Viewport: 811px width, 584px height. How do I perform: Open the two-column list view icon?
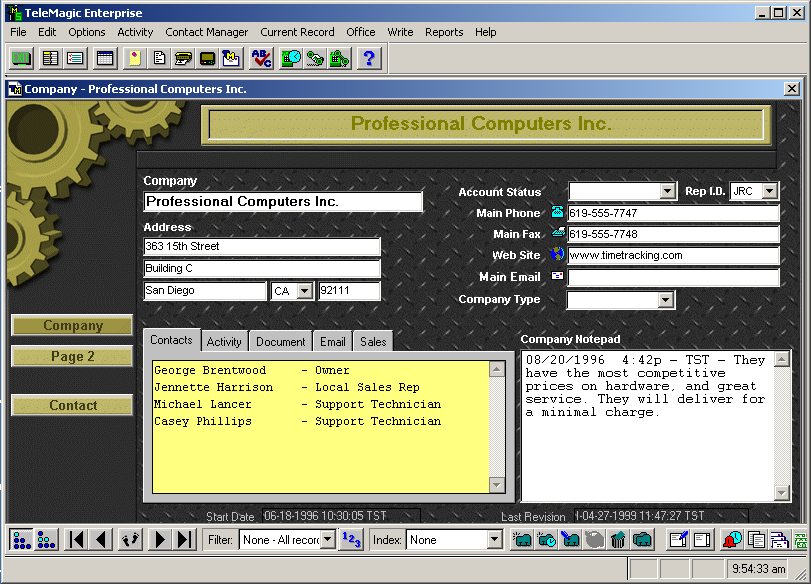(50, 58)
